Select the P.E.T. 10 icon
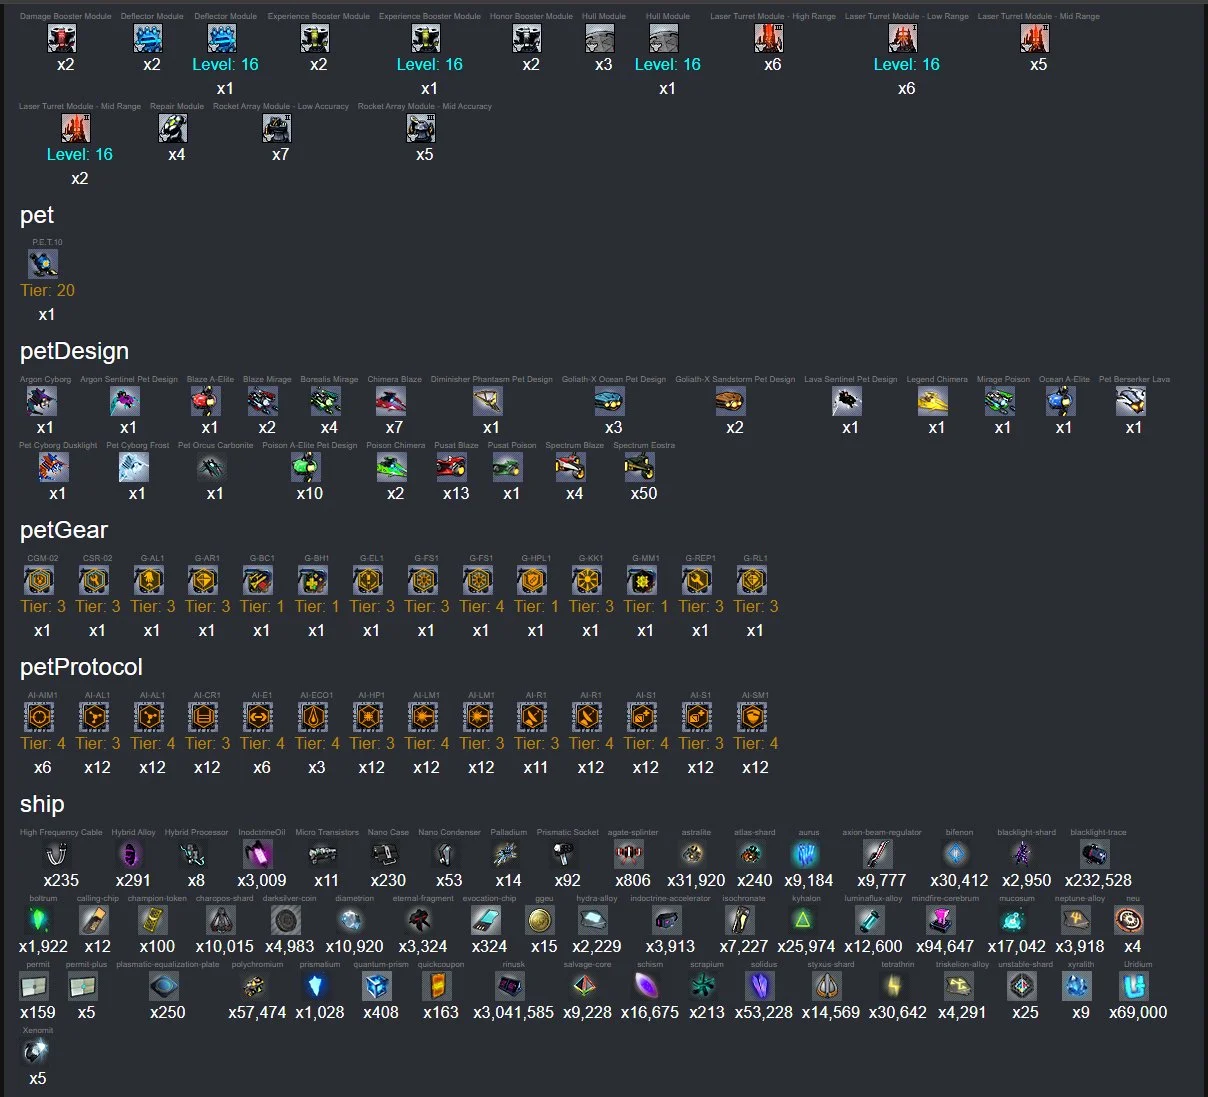This screenshot has height=1097, width=1208. tap(44, 265)
